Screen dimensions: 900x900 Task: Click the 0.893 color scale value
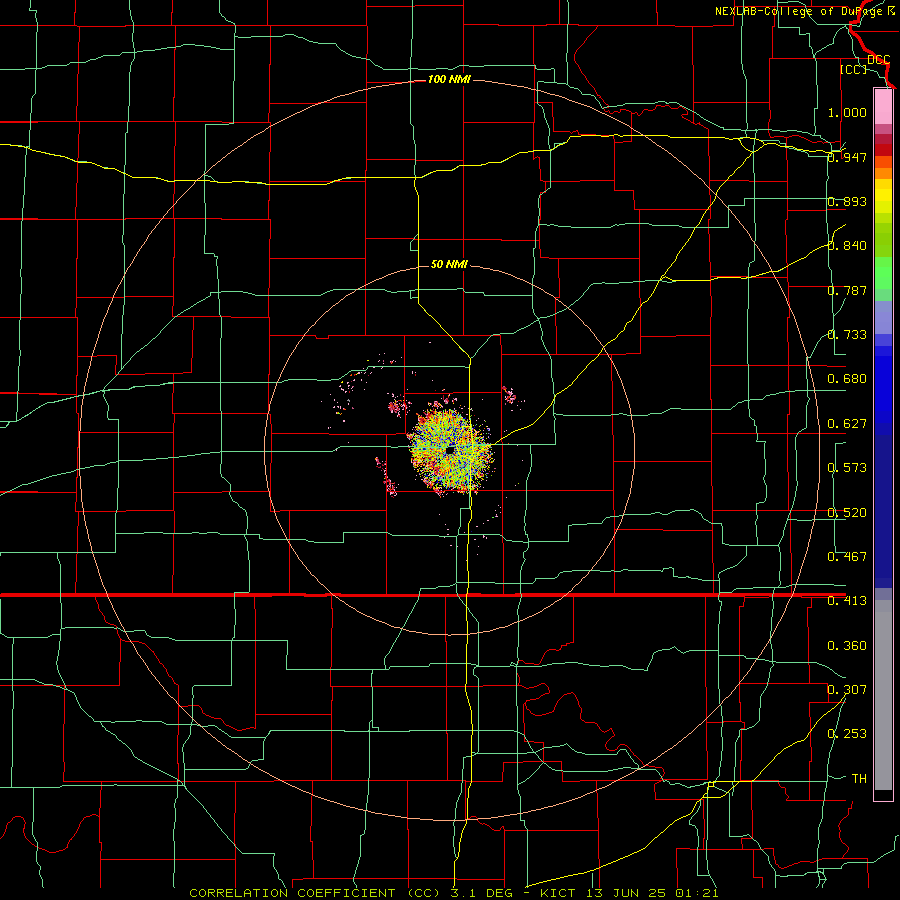(847, 201)
